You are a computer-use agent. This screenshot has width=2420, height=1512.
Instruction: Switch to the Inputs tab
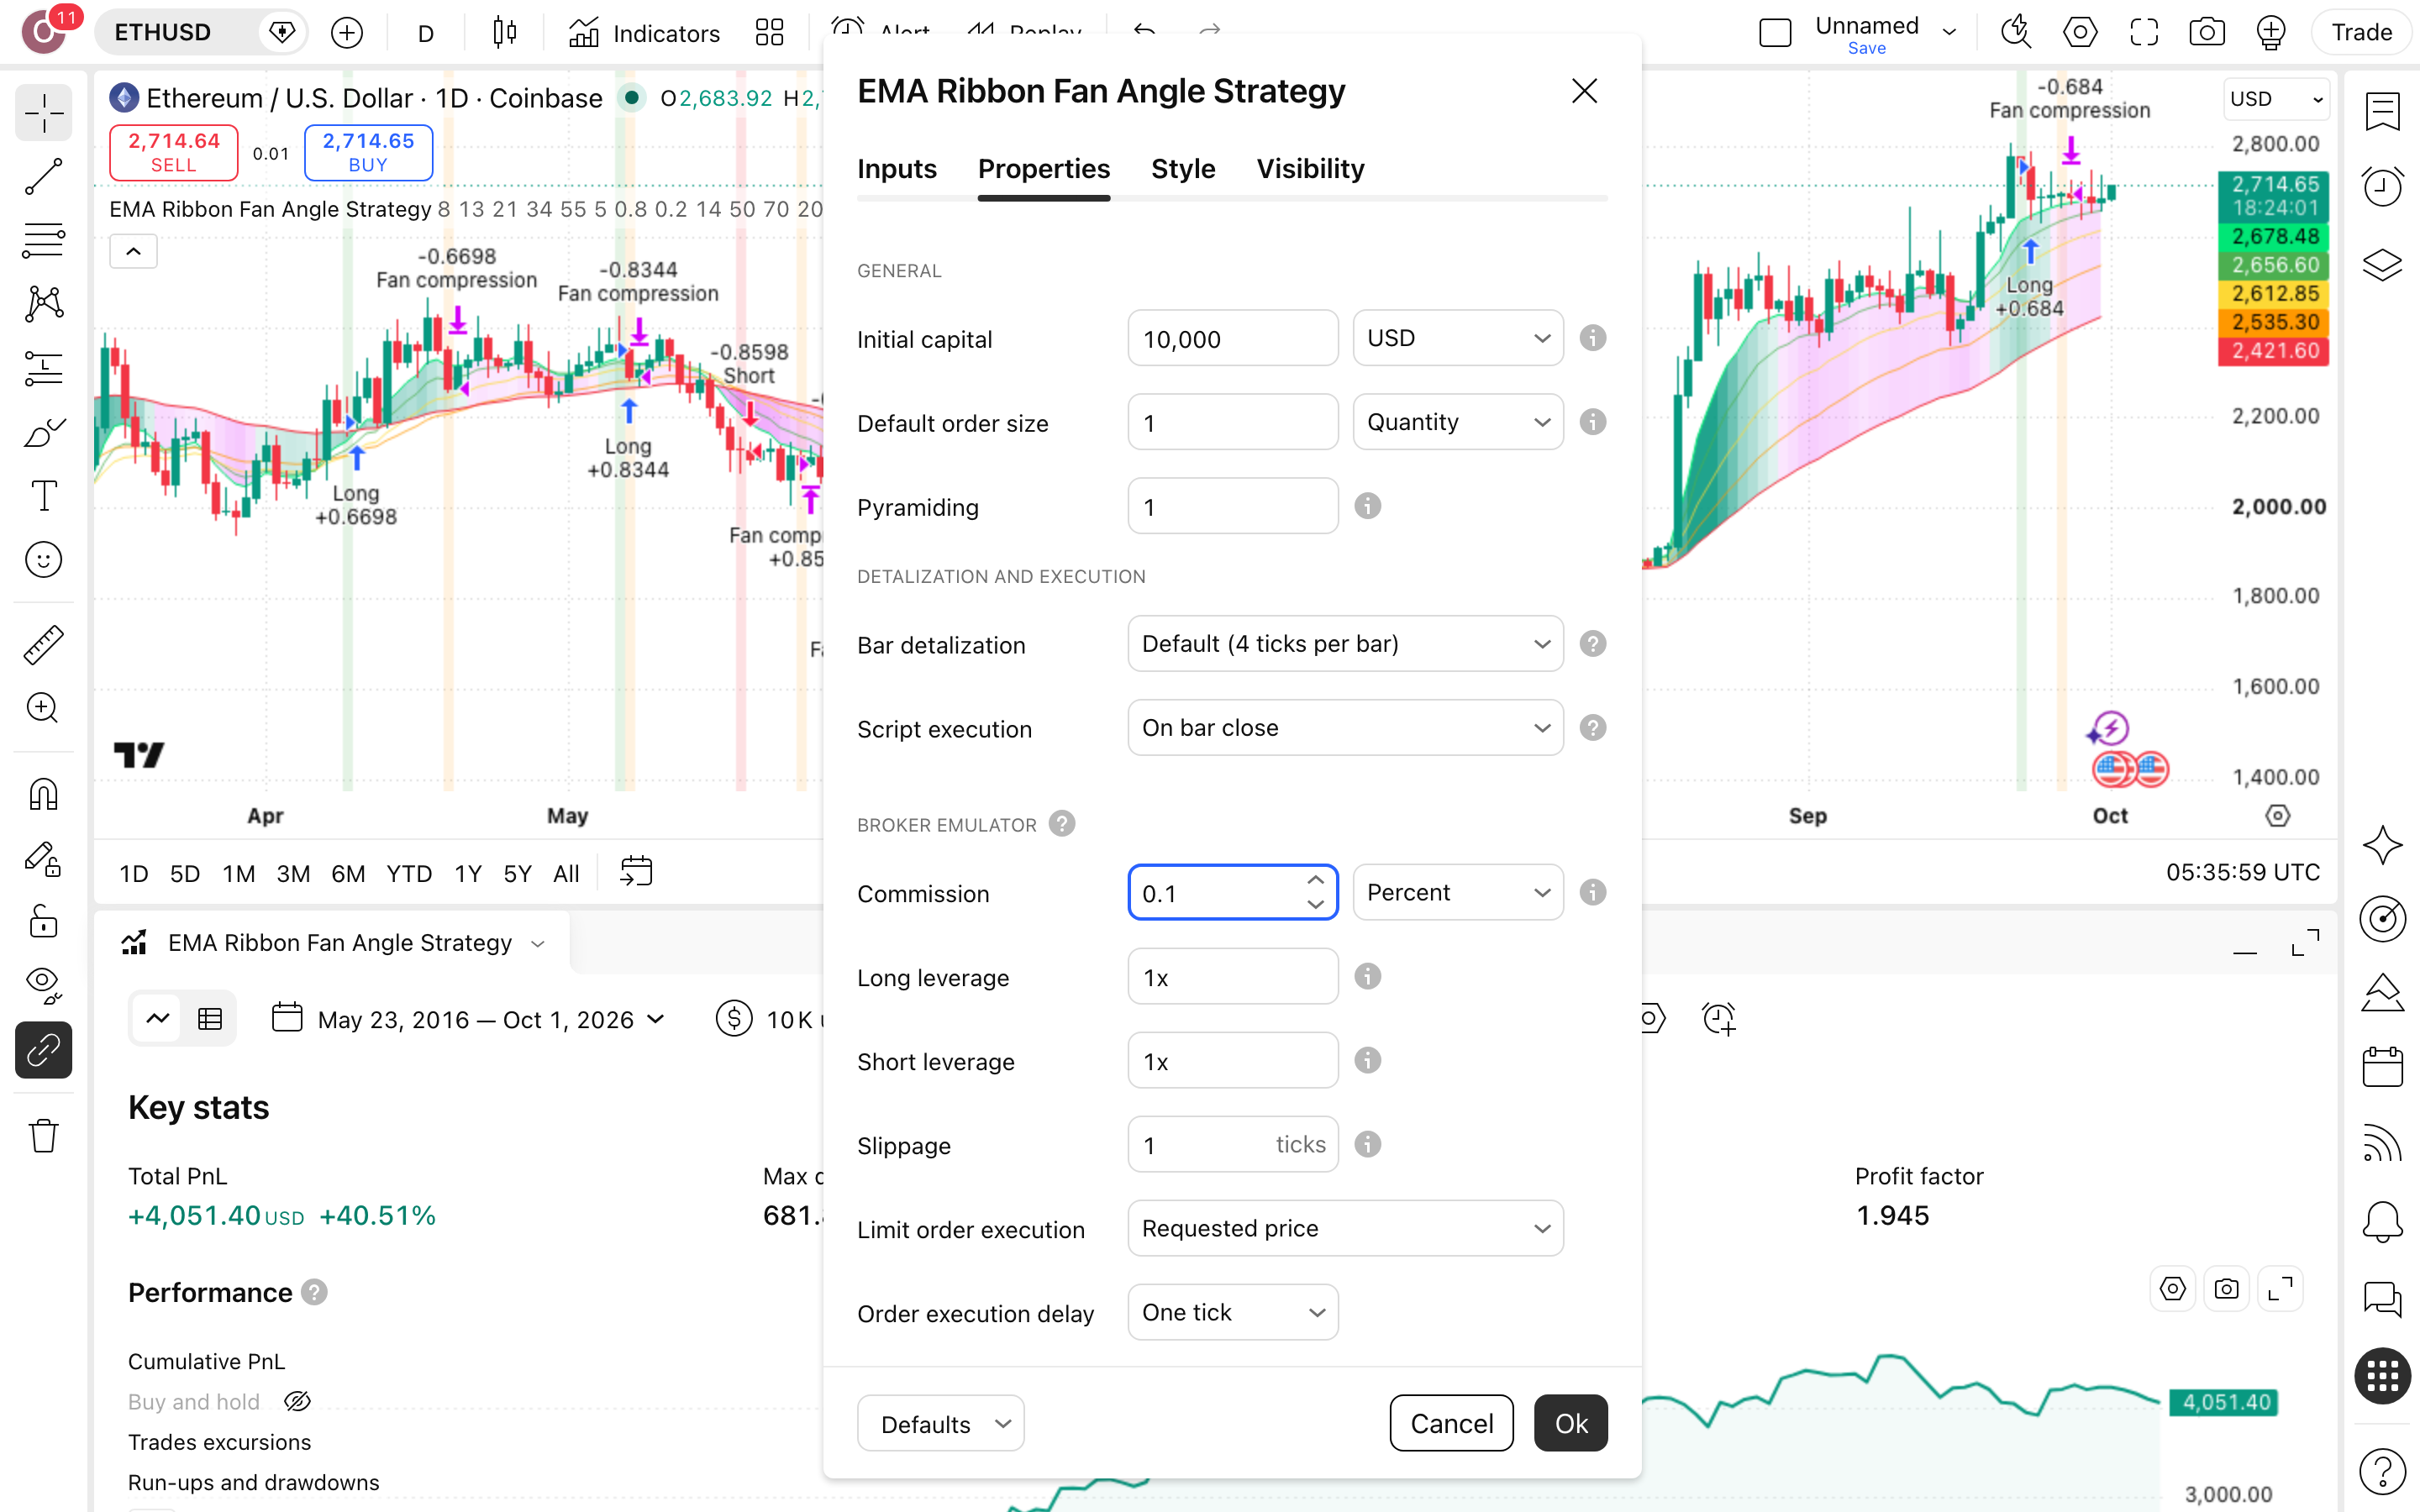pos(896,169)
